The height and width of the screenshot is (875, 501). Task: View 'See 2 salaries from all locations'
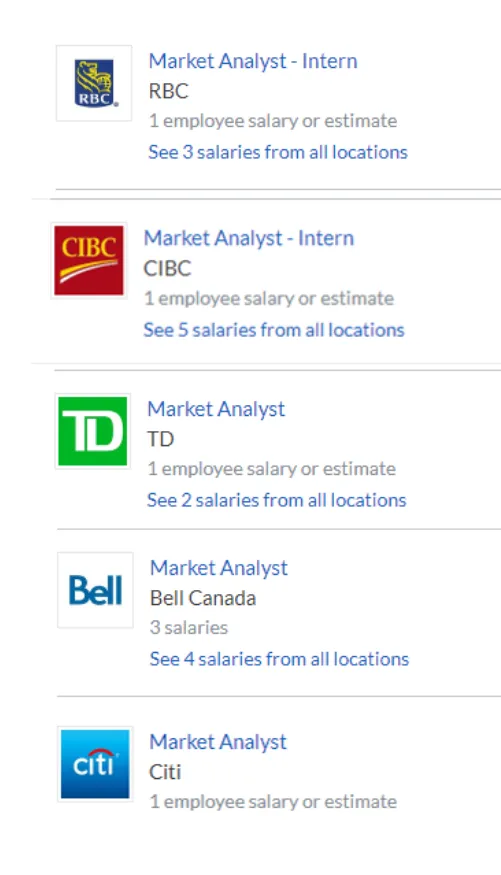point(277,500)
